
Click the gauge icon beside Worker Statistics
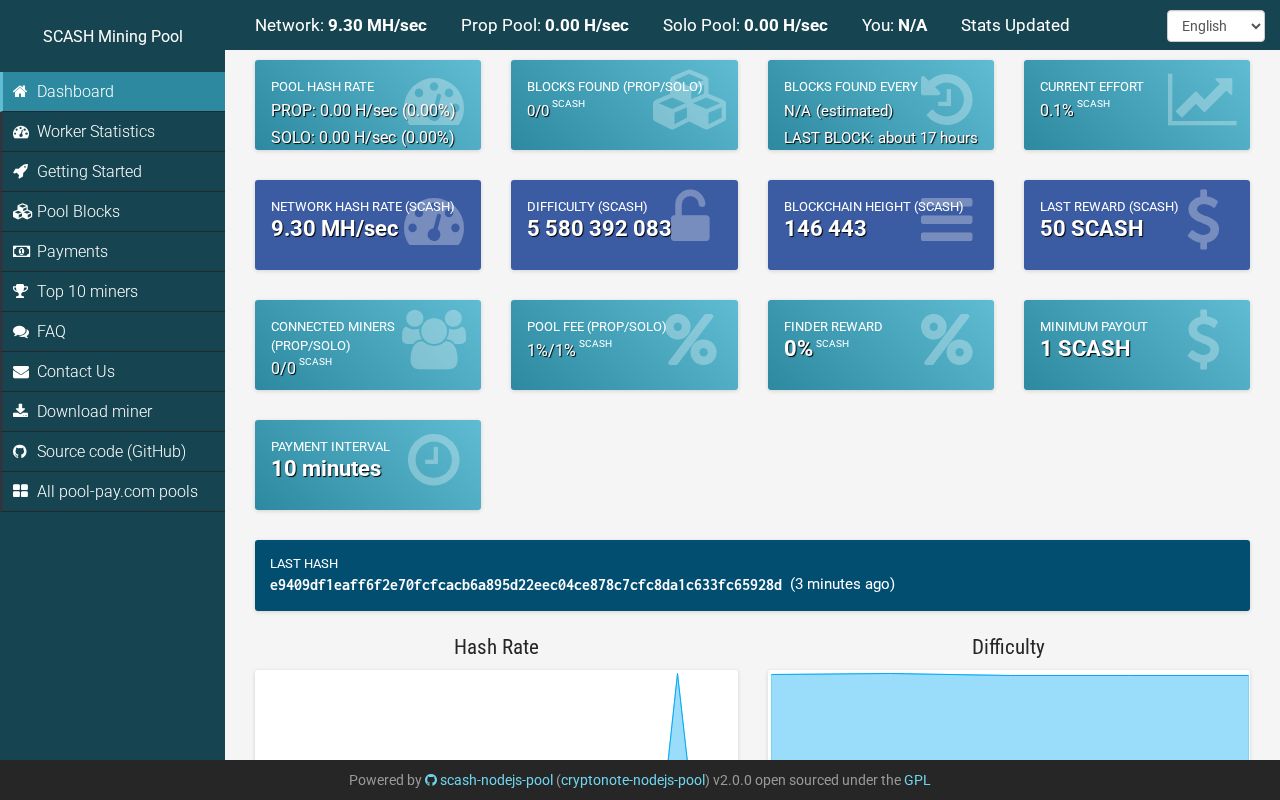20,131
